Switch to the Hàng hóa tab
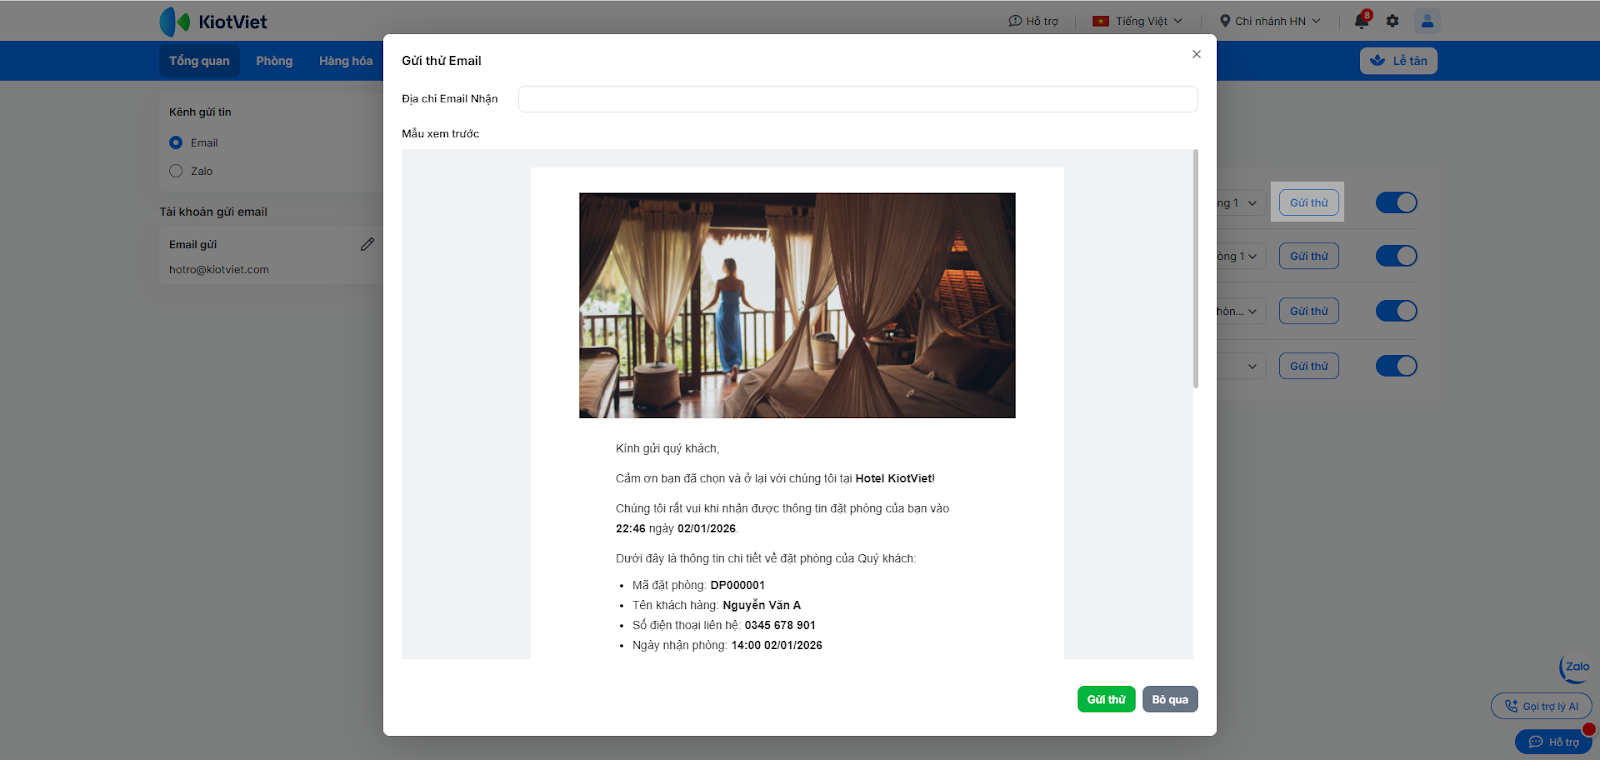The image size is (1600, 760). pos(346,61)
